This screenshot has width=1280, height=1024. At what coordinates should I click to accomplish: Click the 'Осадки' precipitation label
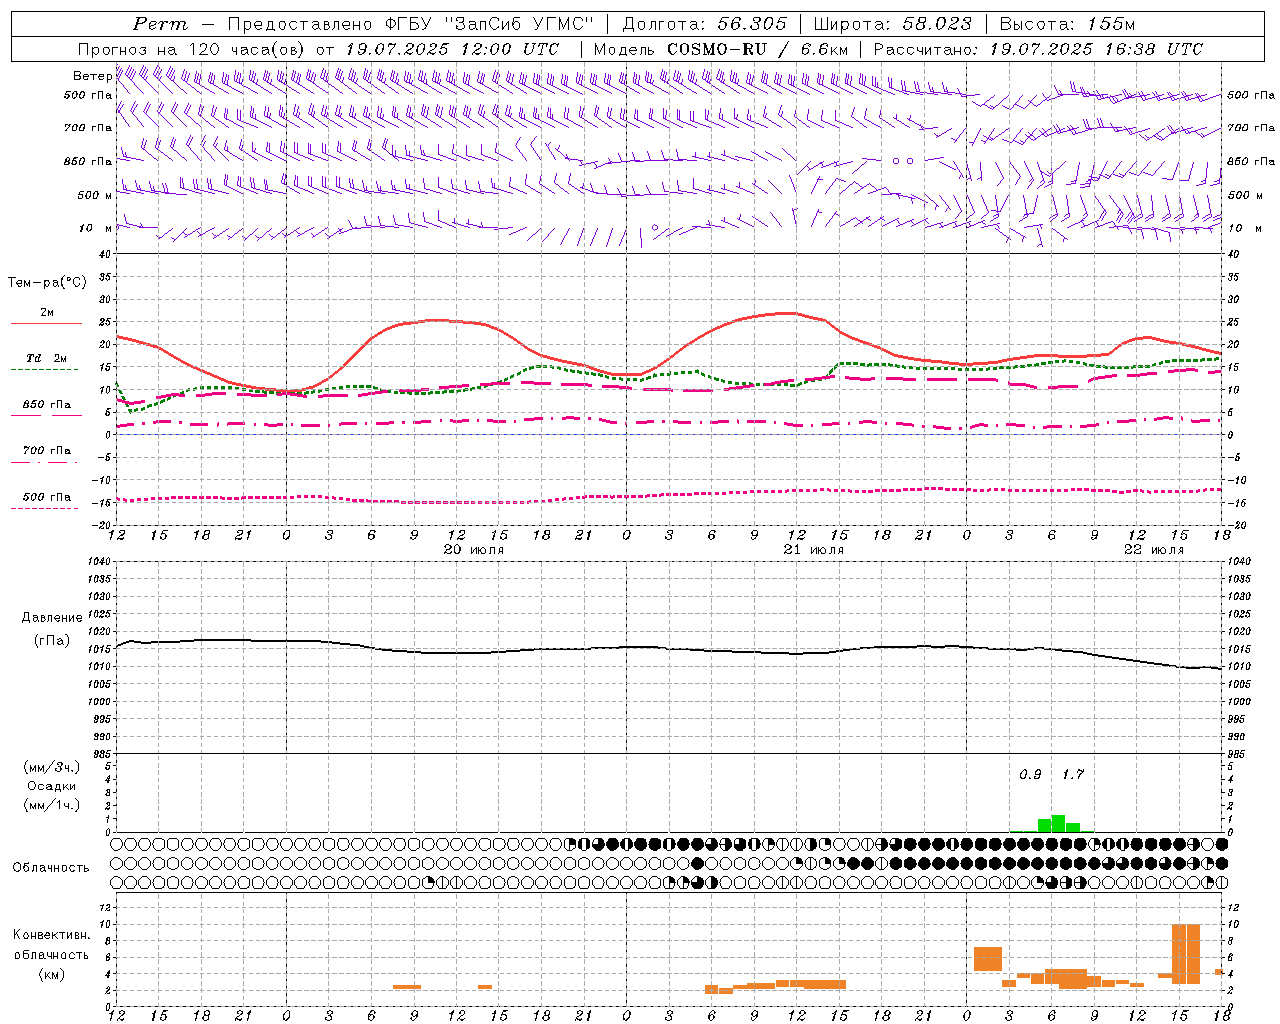(x=52, y=786)
